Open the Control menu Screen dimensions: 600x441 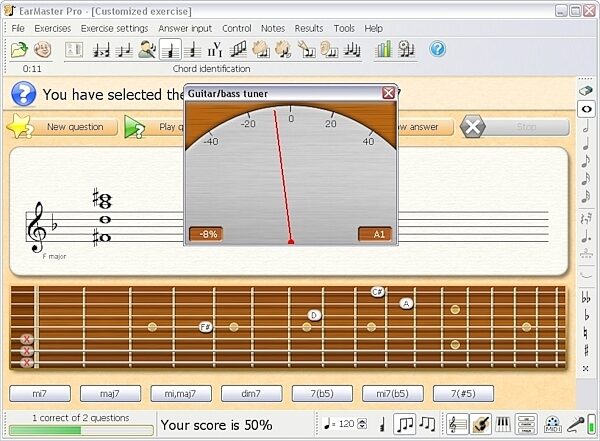pyautogui.click(x=236, y=28)
